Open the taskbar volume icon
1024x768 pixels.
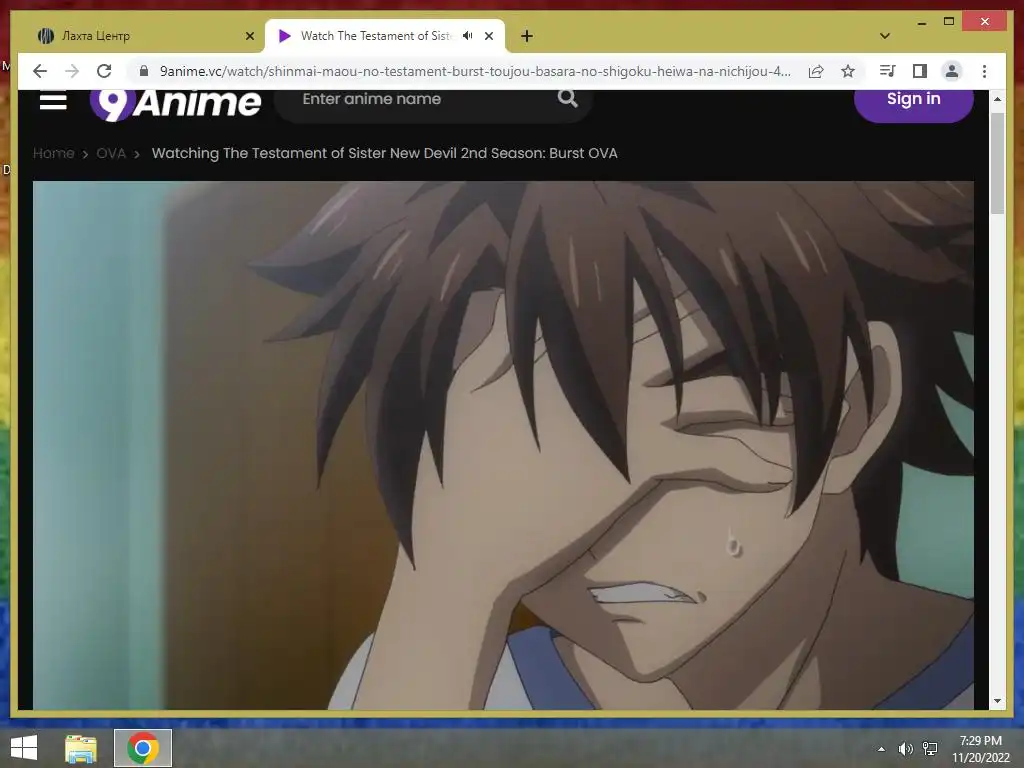905,748
